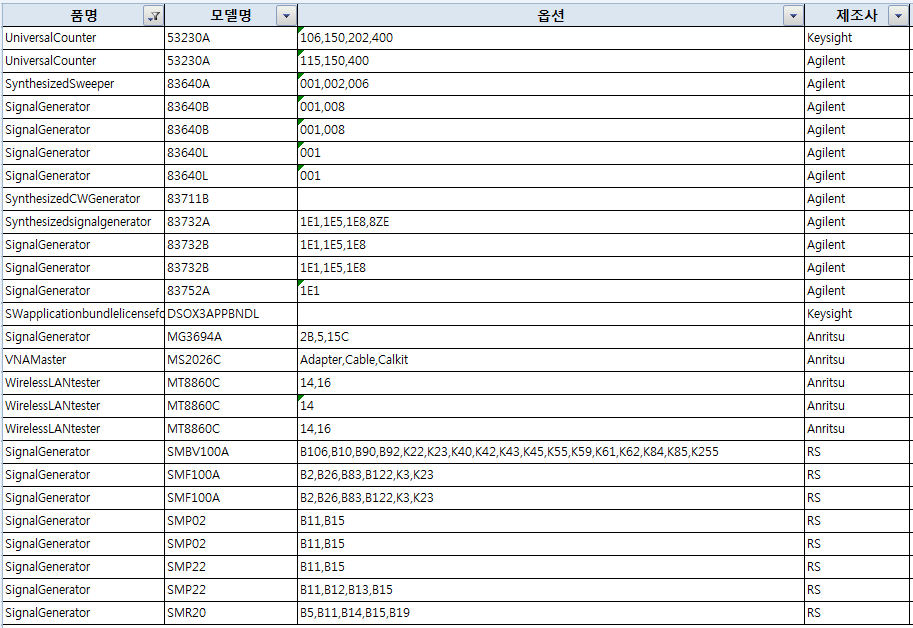Viewport: 913px width, 628px height.
Task: Open the 제조사 column filter dropdown
Action: [899, 15]
